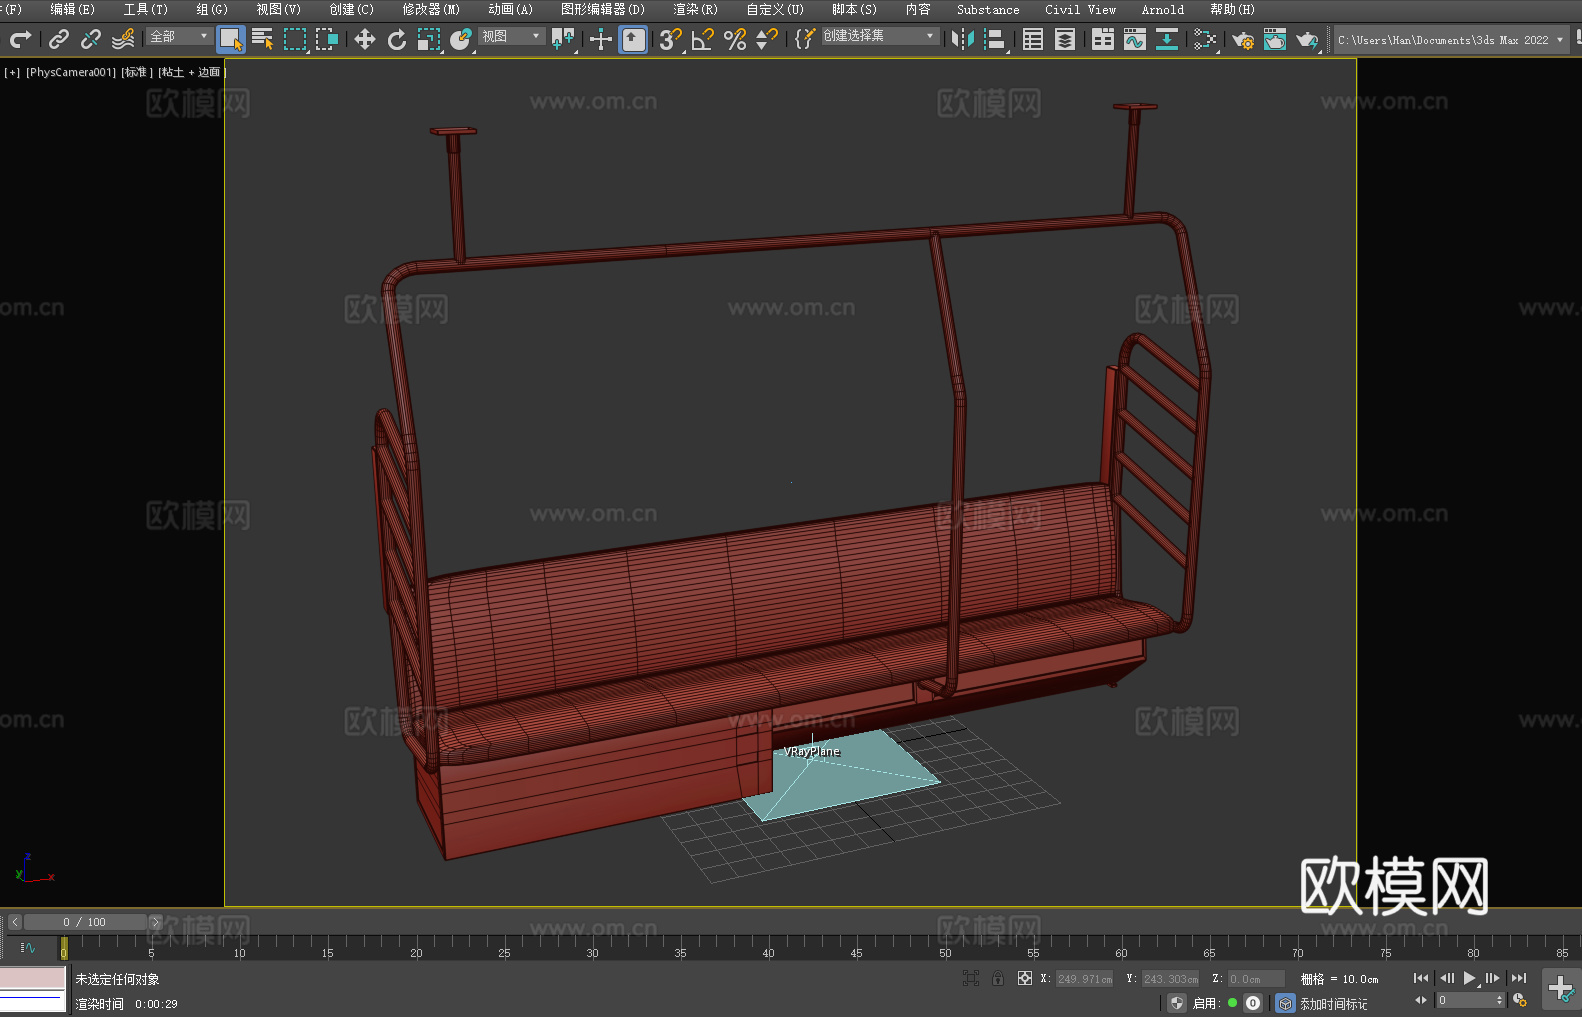Click the X coordinate field

[1085, 979]
